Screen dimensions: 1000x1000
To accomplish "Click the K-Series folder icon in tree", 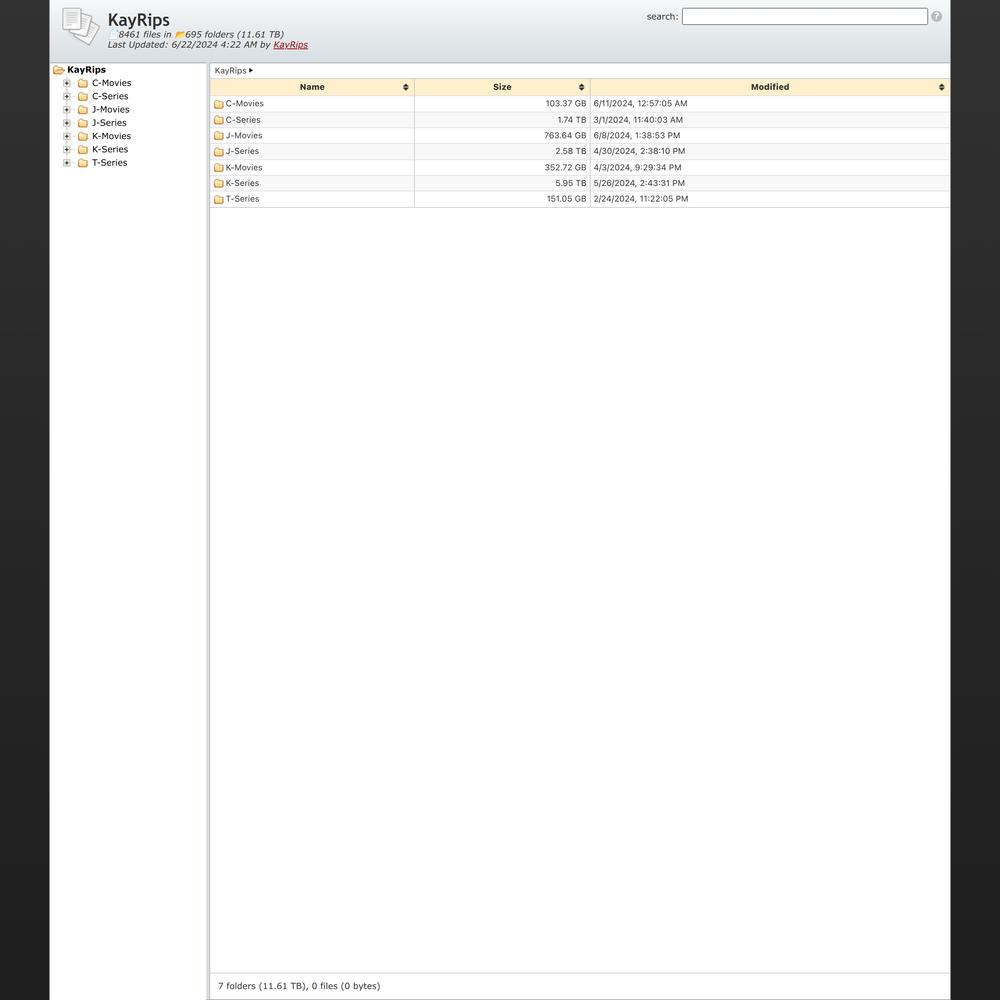I will pyautogui.click(x=83, y=150).
